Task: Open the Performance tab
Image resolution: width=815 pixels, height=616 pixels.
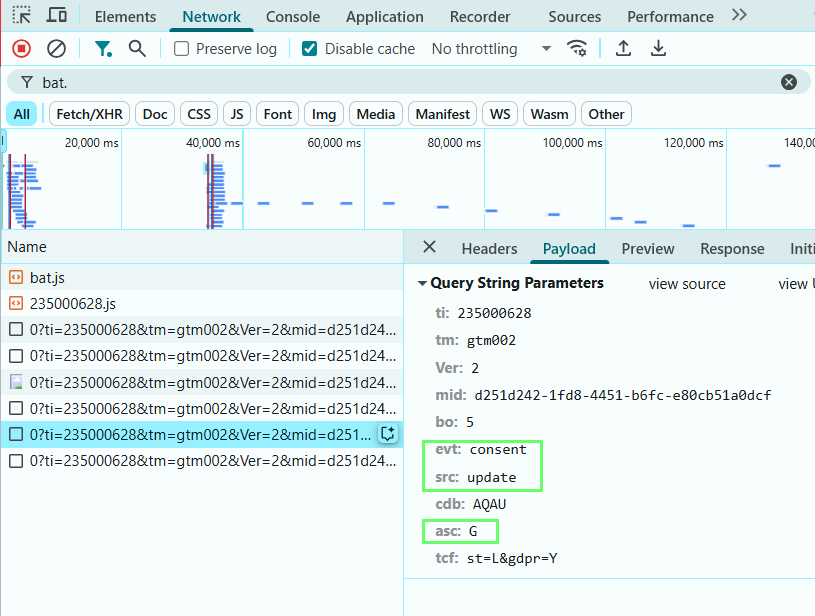Action: tap(670, 17)
